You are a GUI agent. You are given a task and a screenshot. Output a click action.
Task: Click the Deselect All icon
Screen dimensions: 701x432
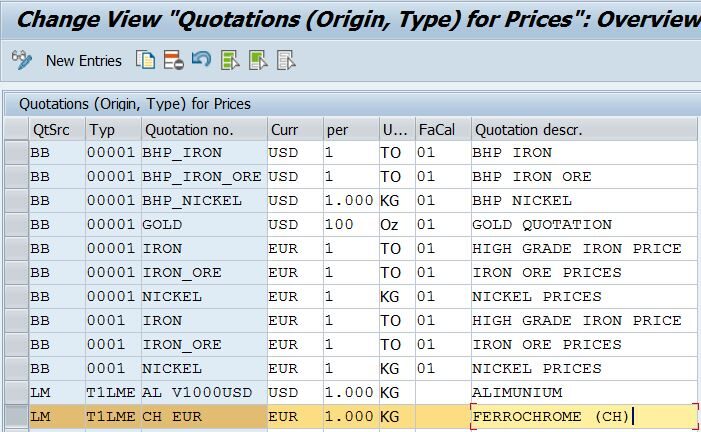(286, 61)
